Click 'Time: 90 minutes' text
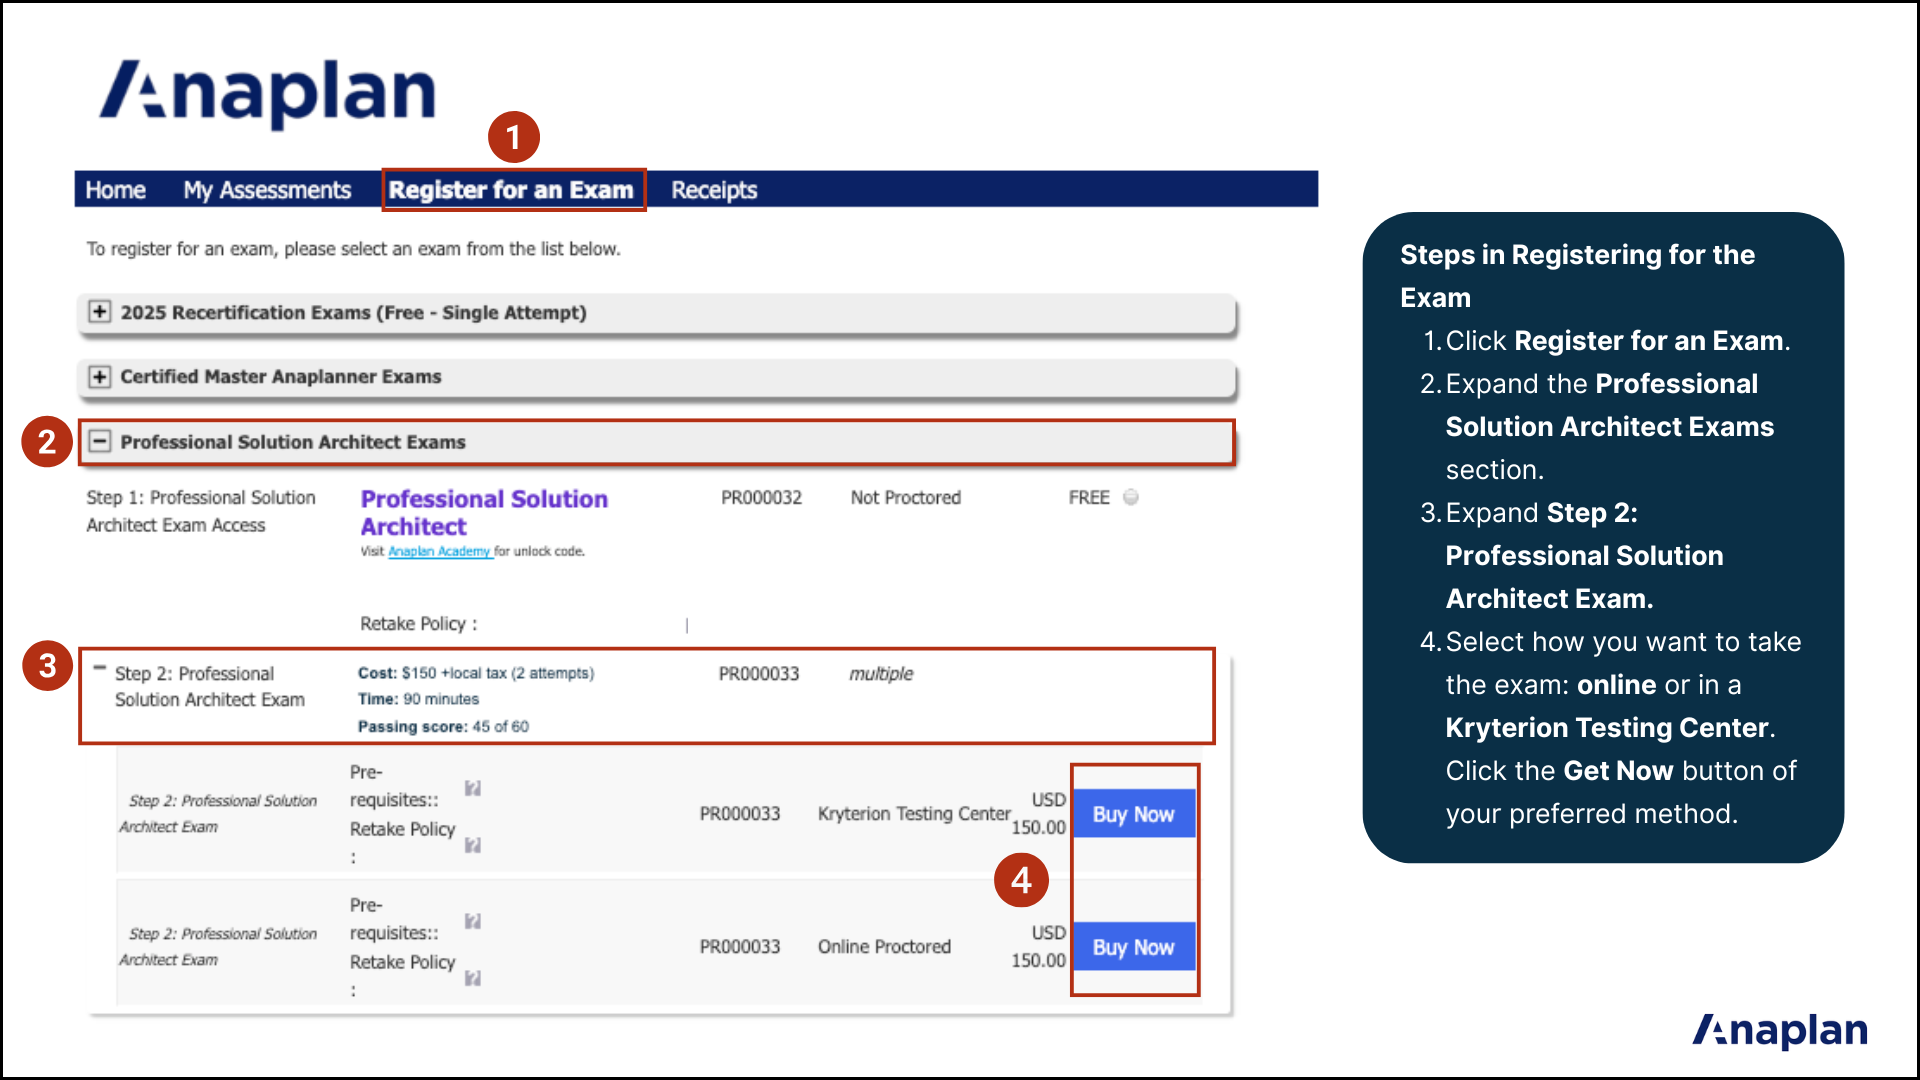Image resolution: width=1920 pixels, height=1080 pixels. click(x=418, y=699)
